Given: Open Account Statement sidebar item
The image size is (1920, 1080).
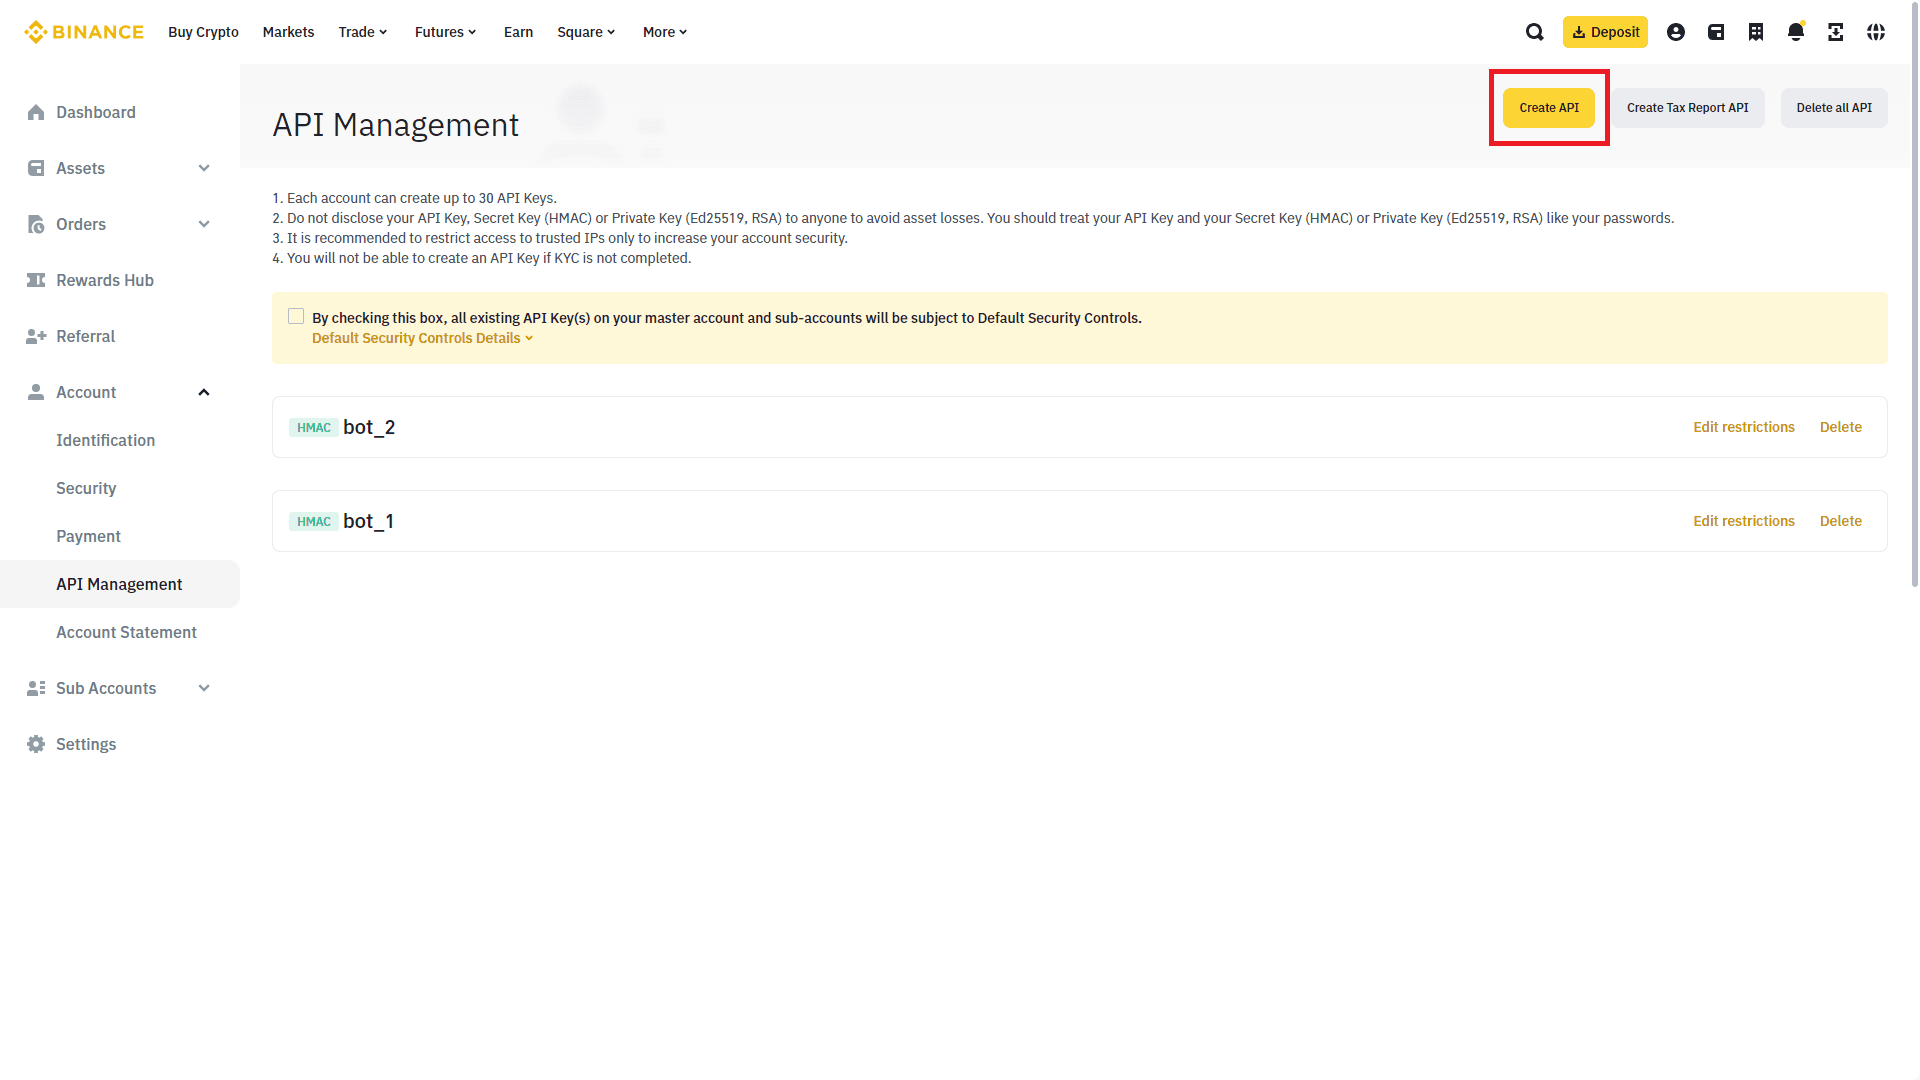Looking at the screenshot, I should 126,632.
